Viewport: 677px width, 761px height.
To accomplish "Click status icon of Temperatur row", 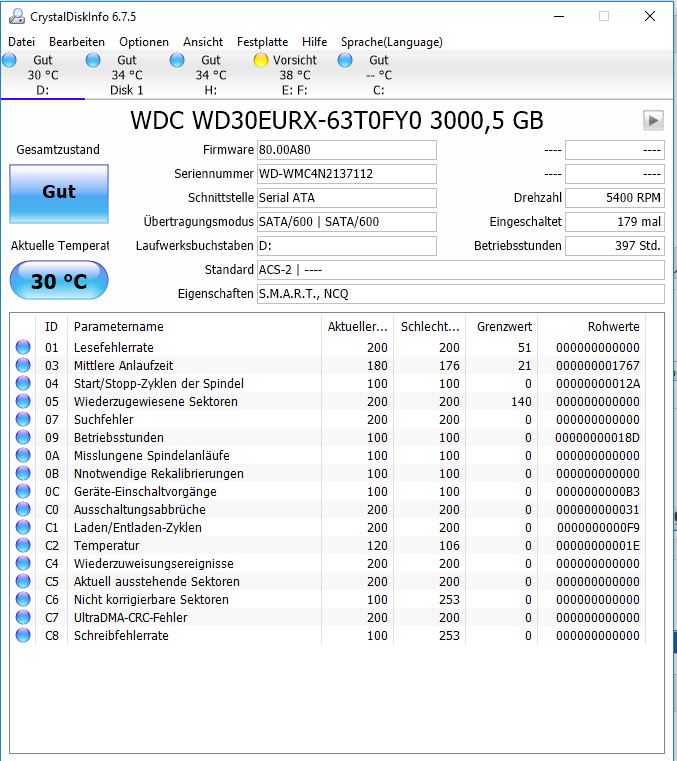I will [x=23, y=545].
